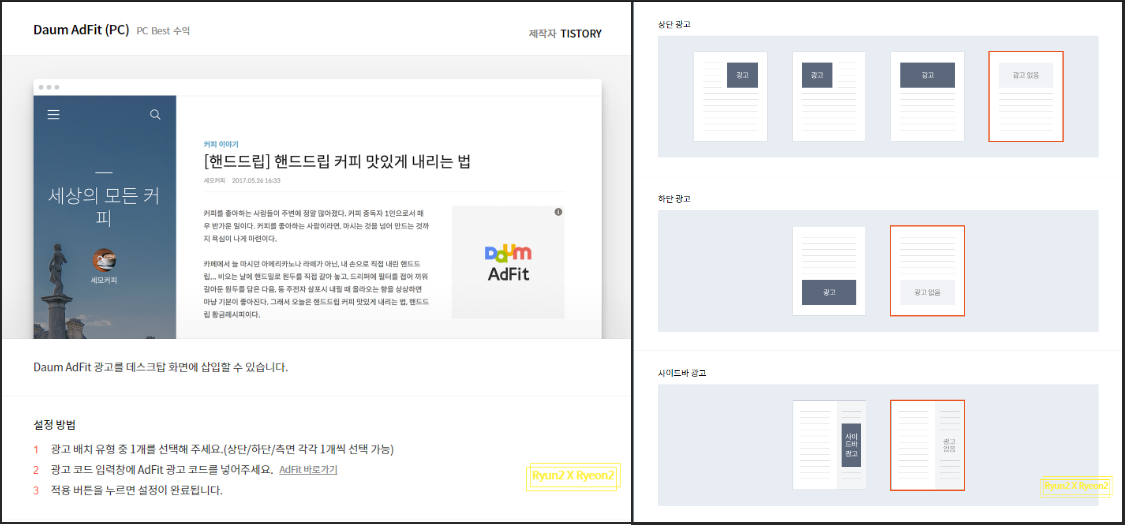
Task: Click the PC Best 수익 label
Action: point(163,32)
